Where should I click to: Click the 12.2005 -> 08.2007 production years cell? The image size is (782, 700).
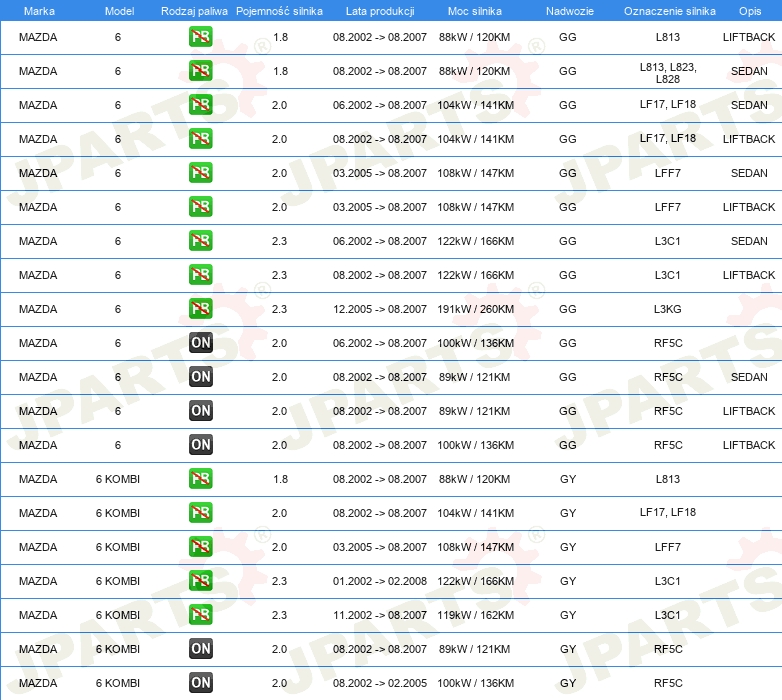[380, 309]
